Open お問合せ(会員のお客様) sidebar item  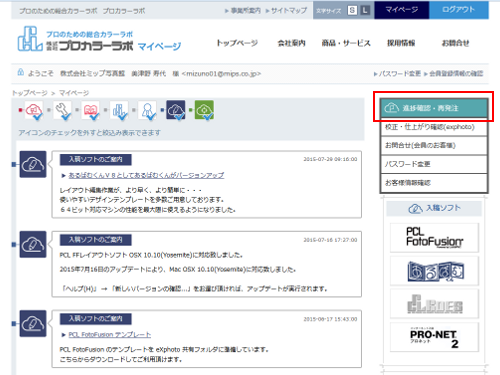(434, 145)
